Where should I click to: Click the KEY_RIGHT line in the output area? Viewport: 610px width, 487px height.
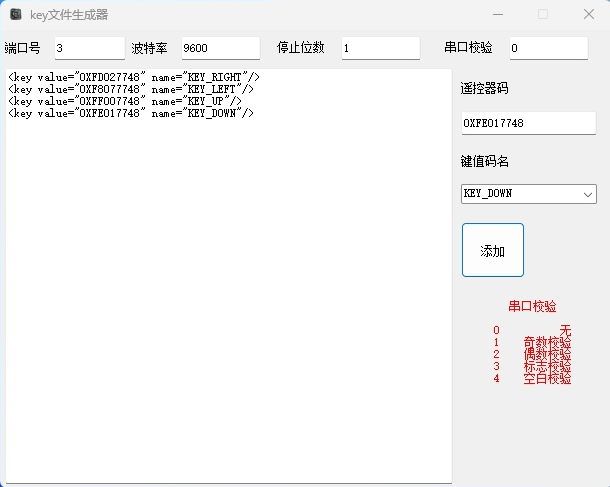[x=133, y=78]
